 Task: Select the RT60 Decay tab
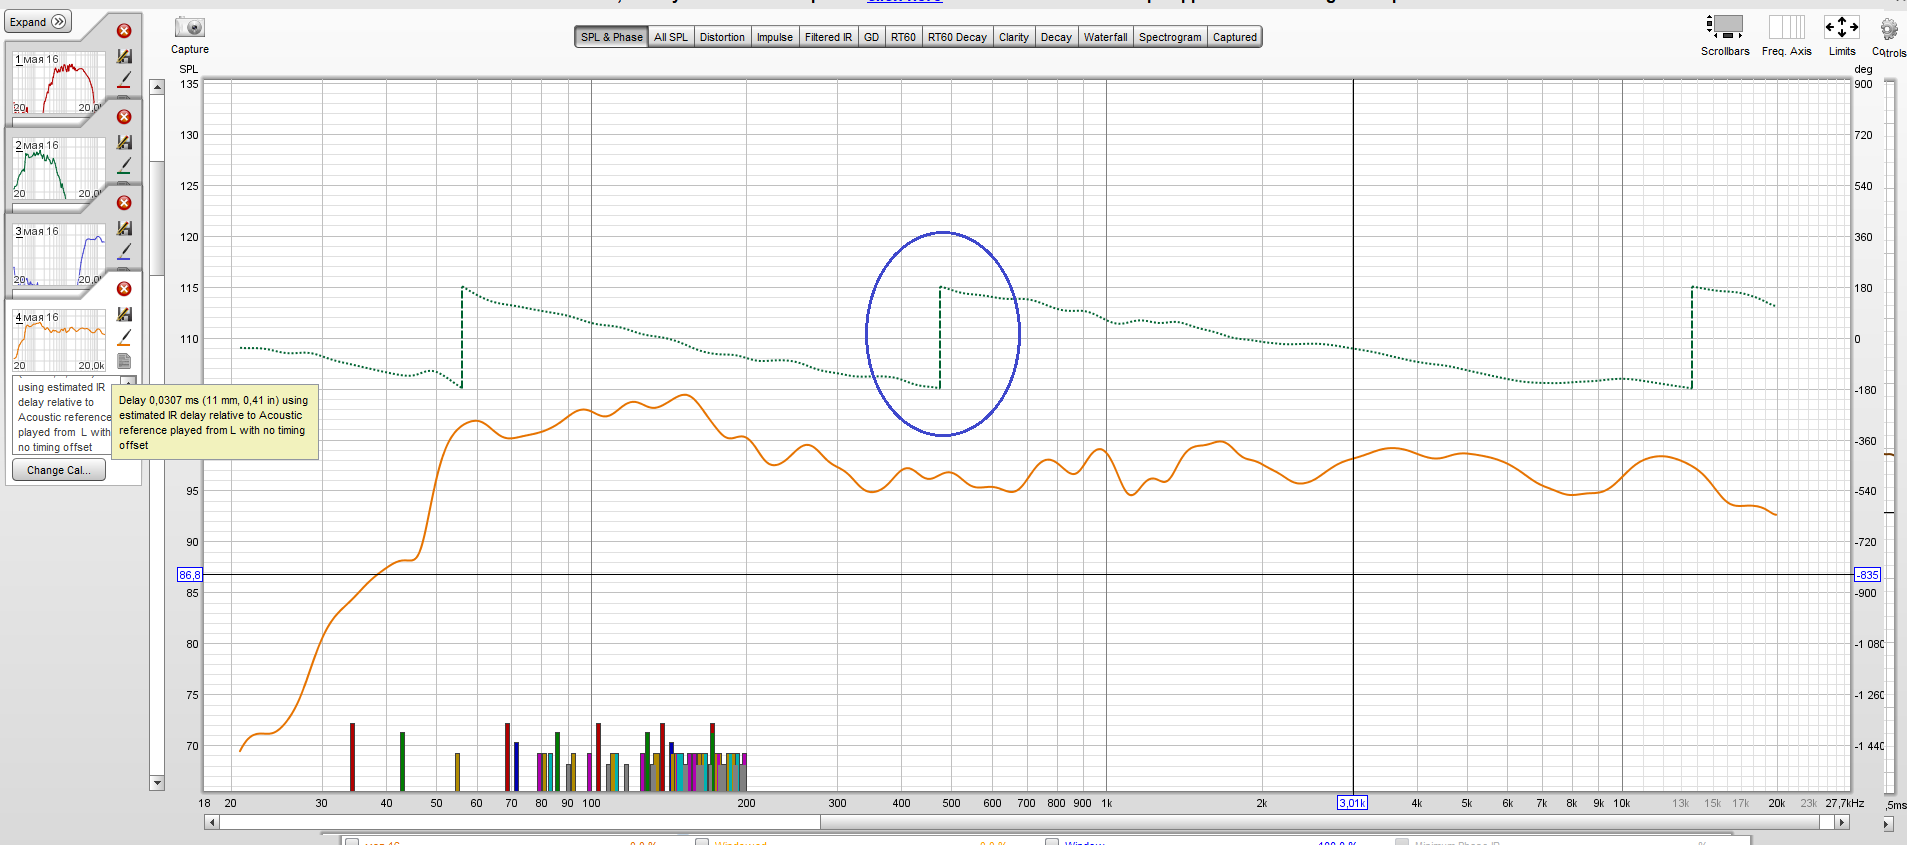[x=956, y=37]
